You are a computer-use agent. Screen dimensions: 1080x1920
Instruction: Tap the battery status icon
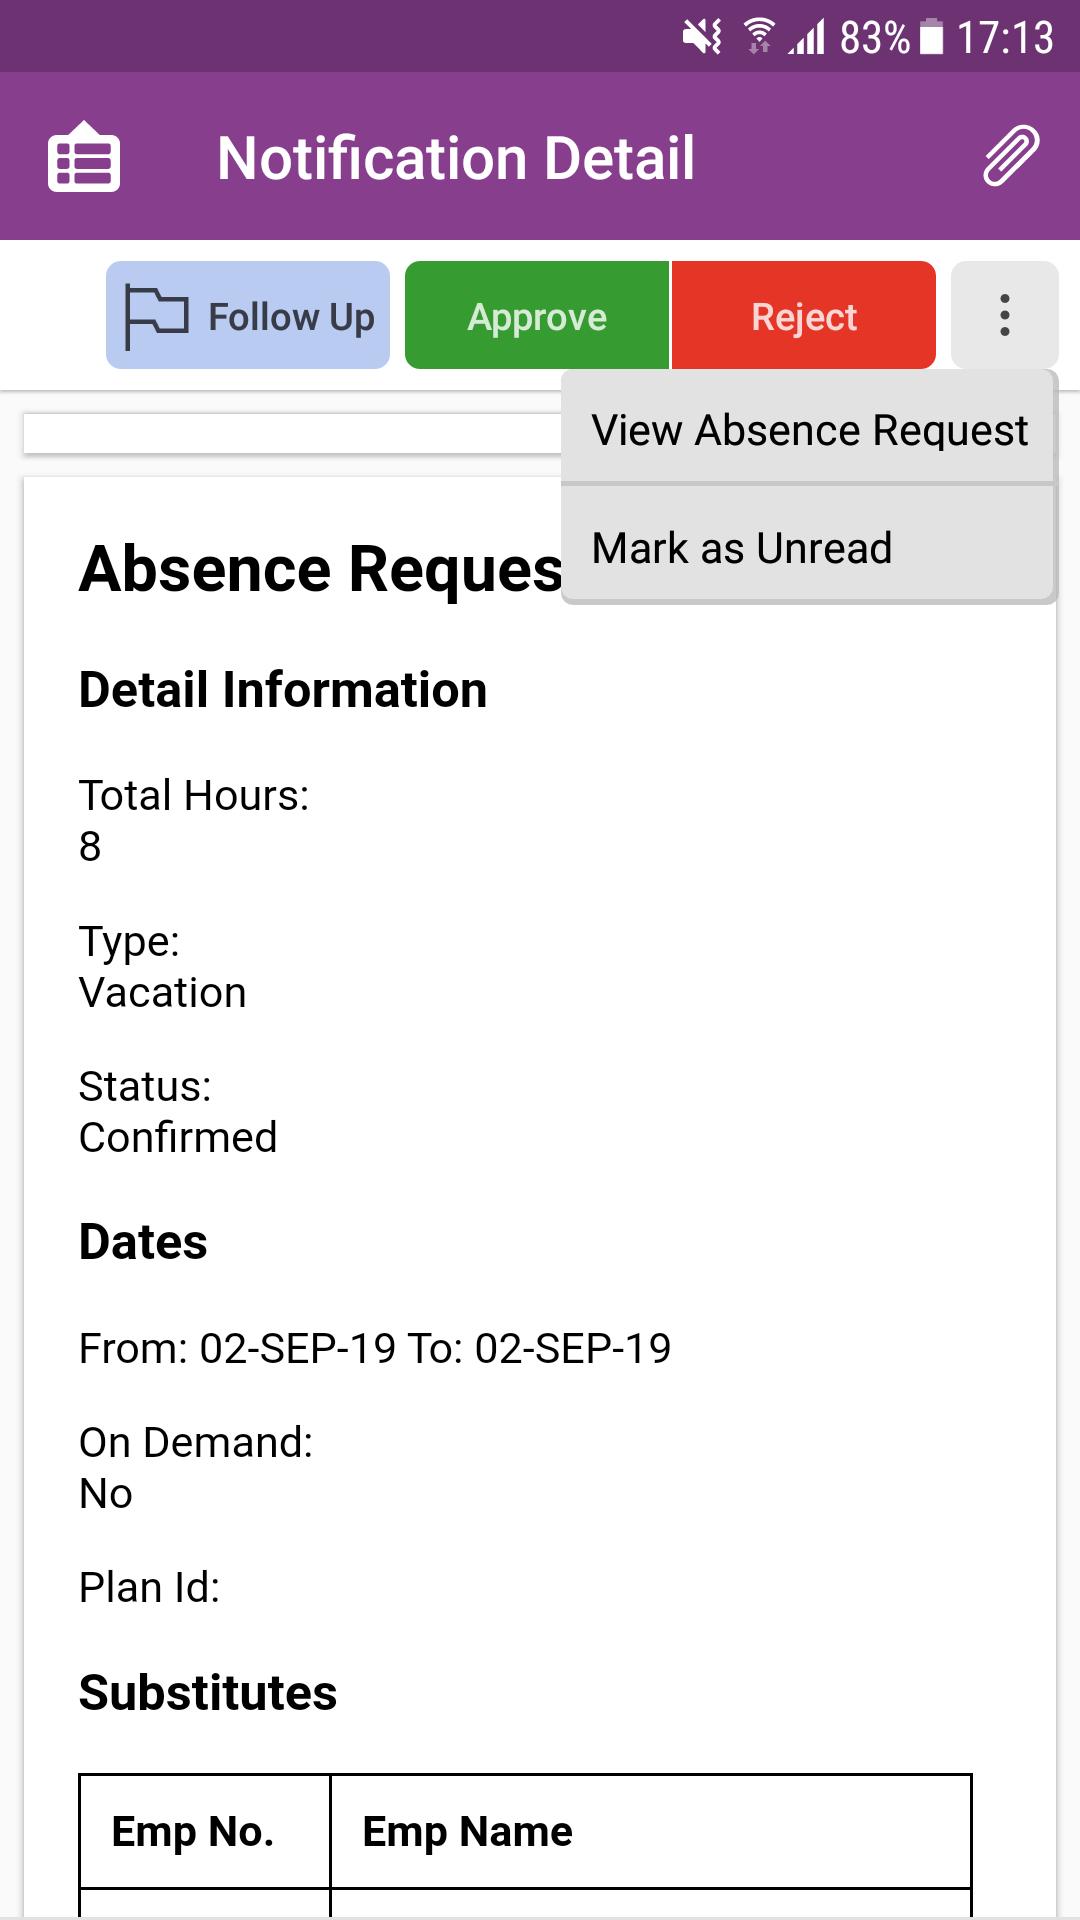click(931, 38)
